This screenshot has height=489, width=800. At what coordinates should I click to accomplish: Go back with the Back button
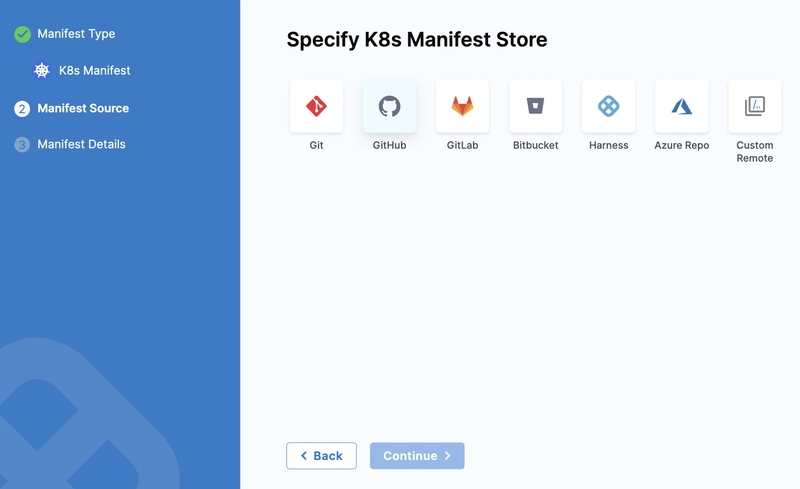click(321, 456)
